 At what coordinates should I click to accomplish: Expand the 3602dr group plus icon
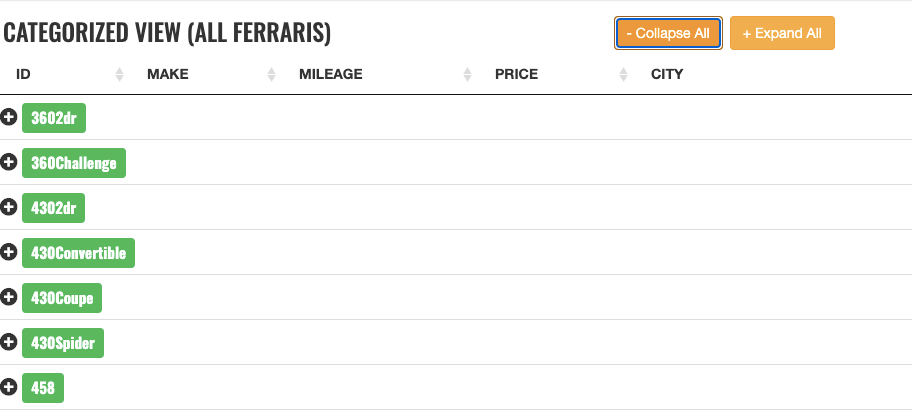[x=9, y=118]
